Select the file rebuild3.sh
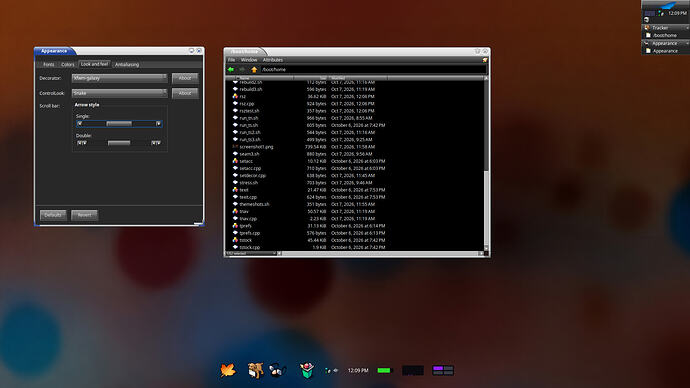 click(251, 89)
